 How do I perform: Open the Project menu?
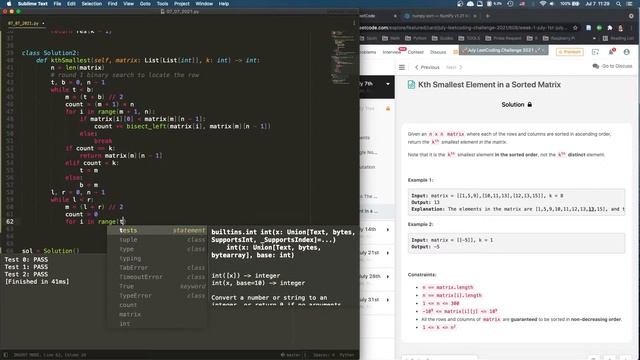click(182, 4)
